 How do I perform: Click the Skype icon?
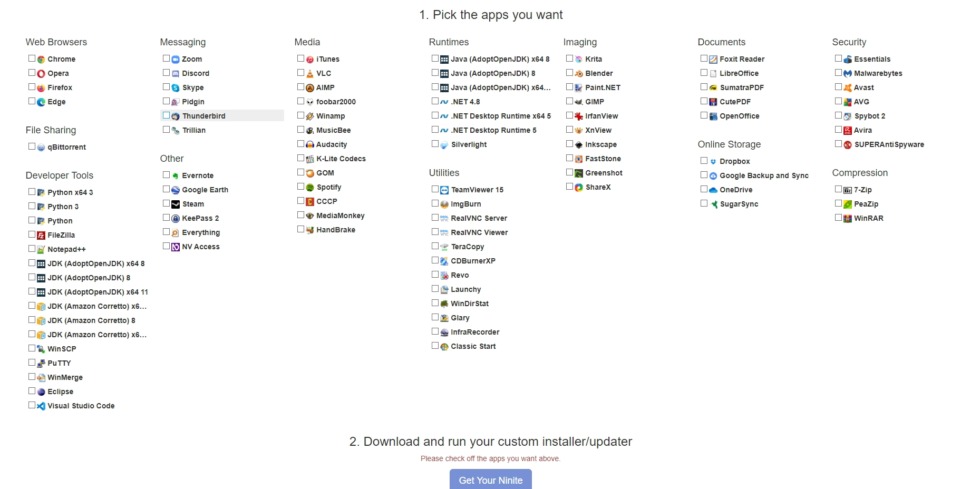pyautogui.click(x=176, y=88)
